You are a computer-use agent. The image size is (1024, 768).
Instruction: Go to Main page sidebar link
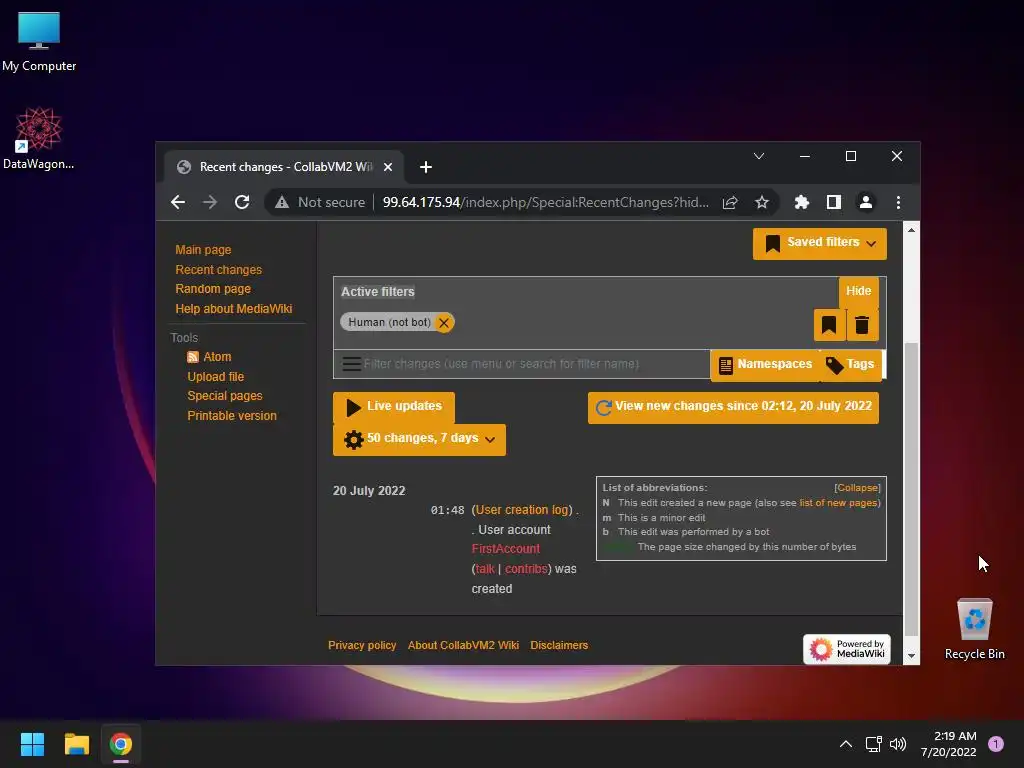203,250
